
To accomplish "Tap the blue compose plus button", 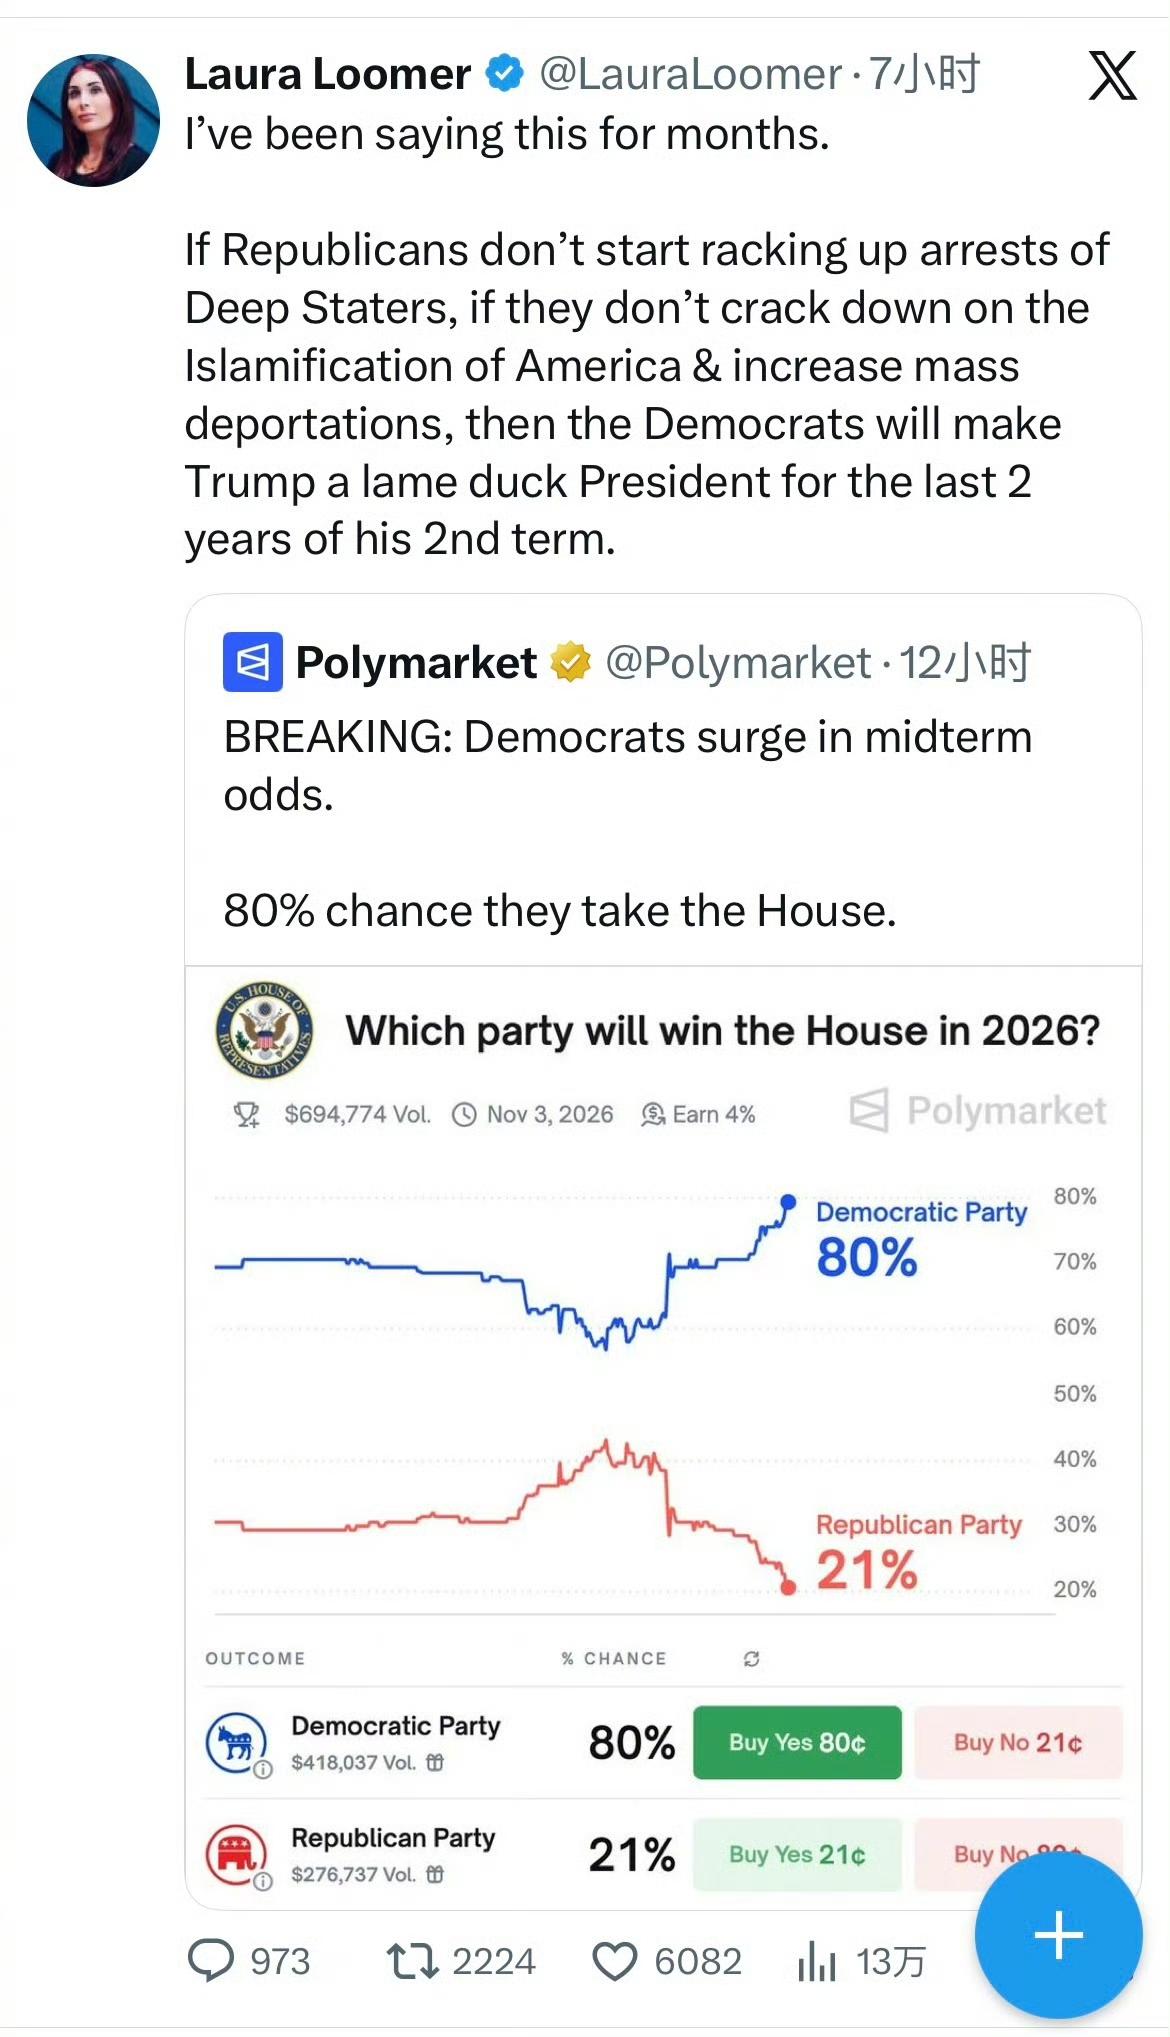I will (x=1058, y=1935).
